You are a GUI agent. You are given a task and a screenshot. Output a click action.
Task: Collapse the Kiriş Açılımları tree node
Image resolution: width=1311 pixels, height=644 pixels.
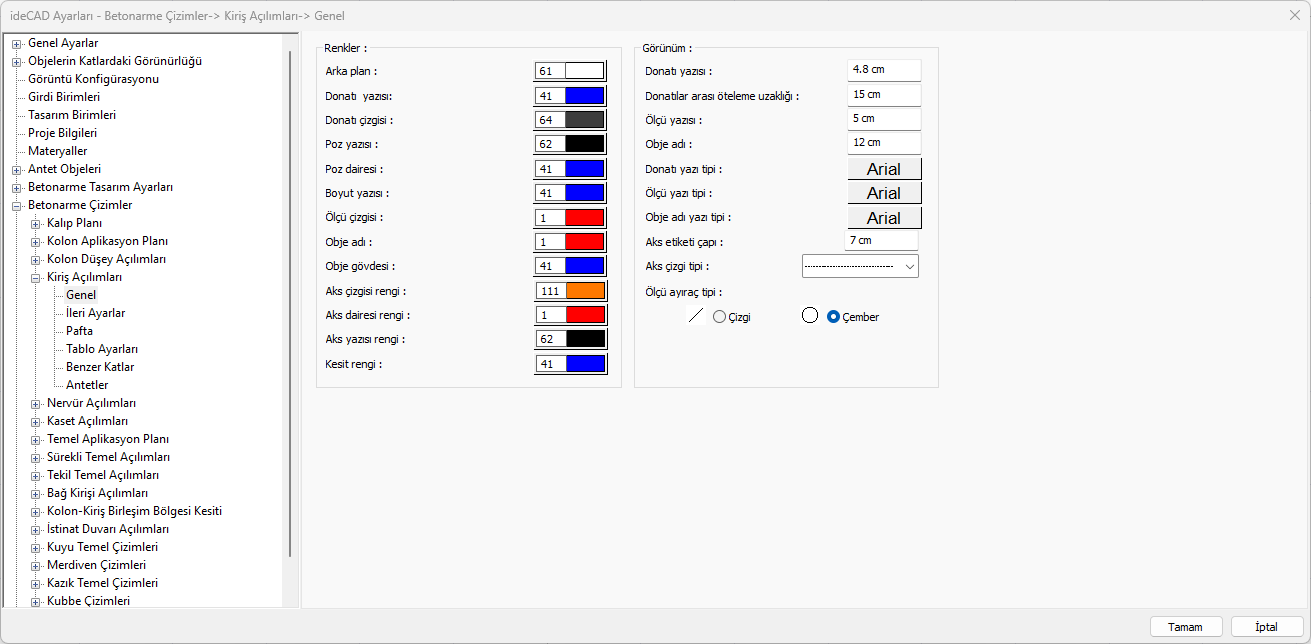point(36,277)
